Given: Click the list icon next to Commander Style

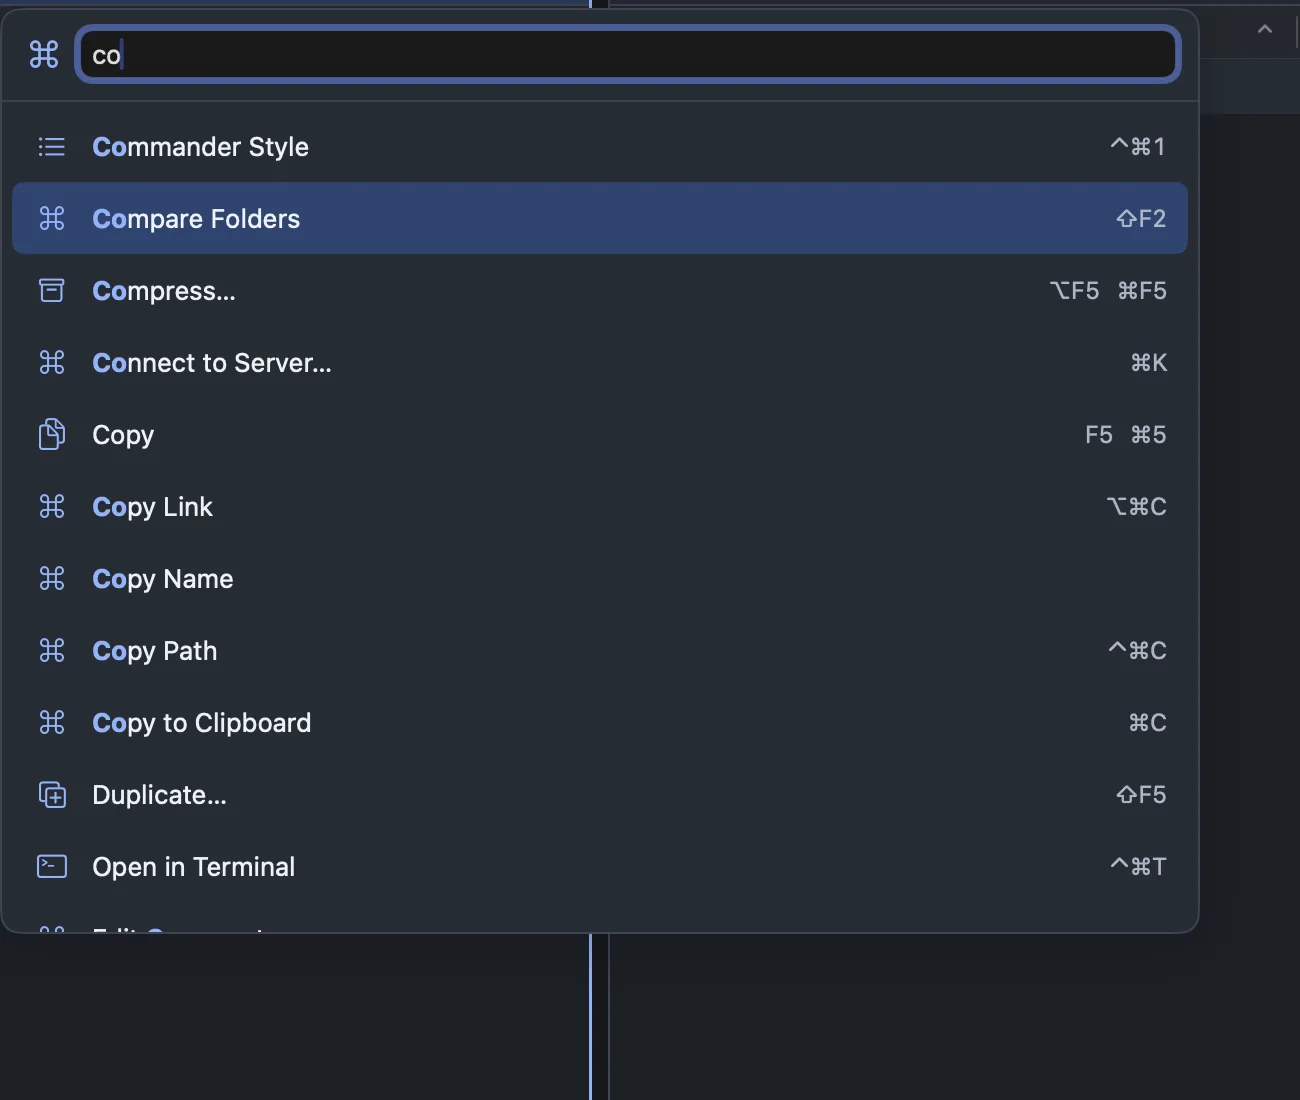Looking at the screenshot, I should 52,147.
